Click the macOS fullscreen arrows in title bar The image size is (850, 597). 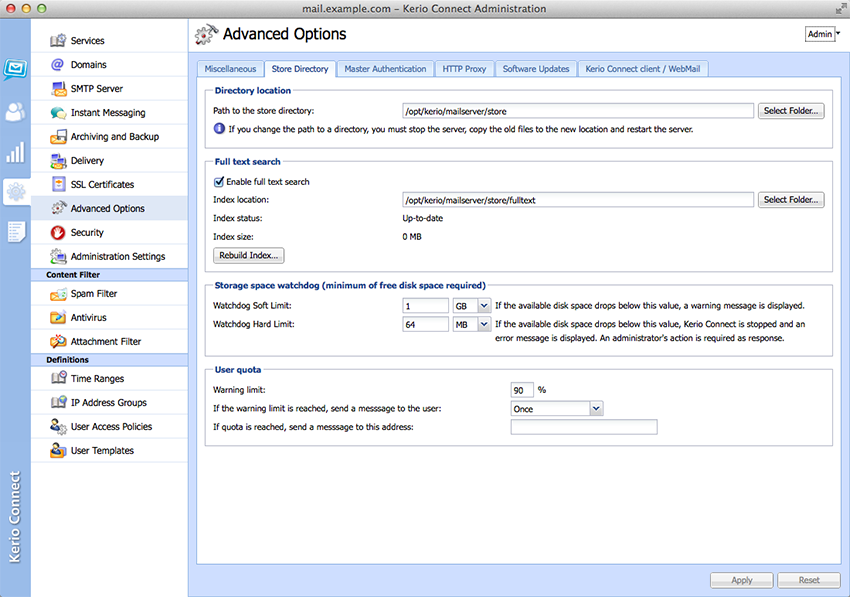tap(840, 8)
